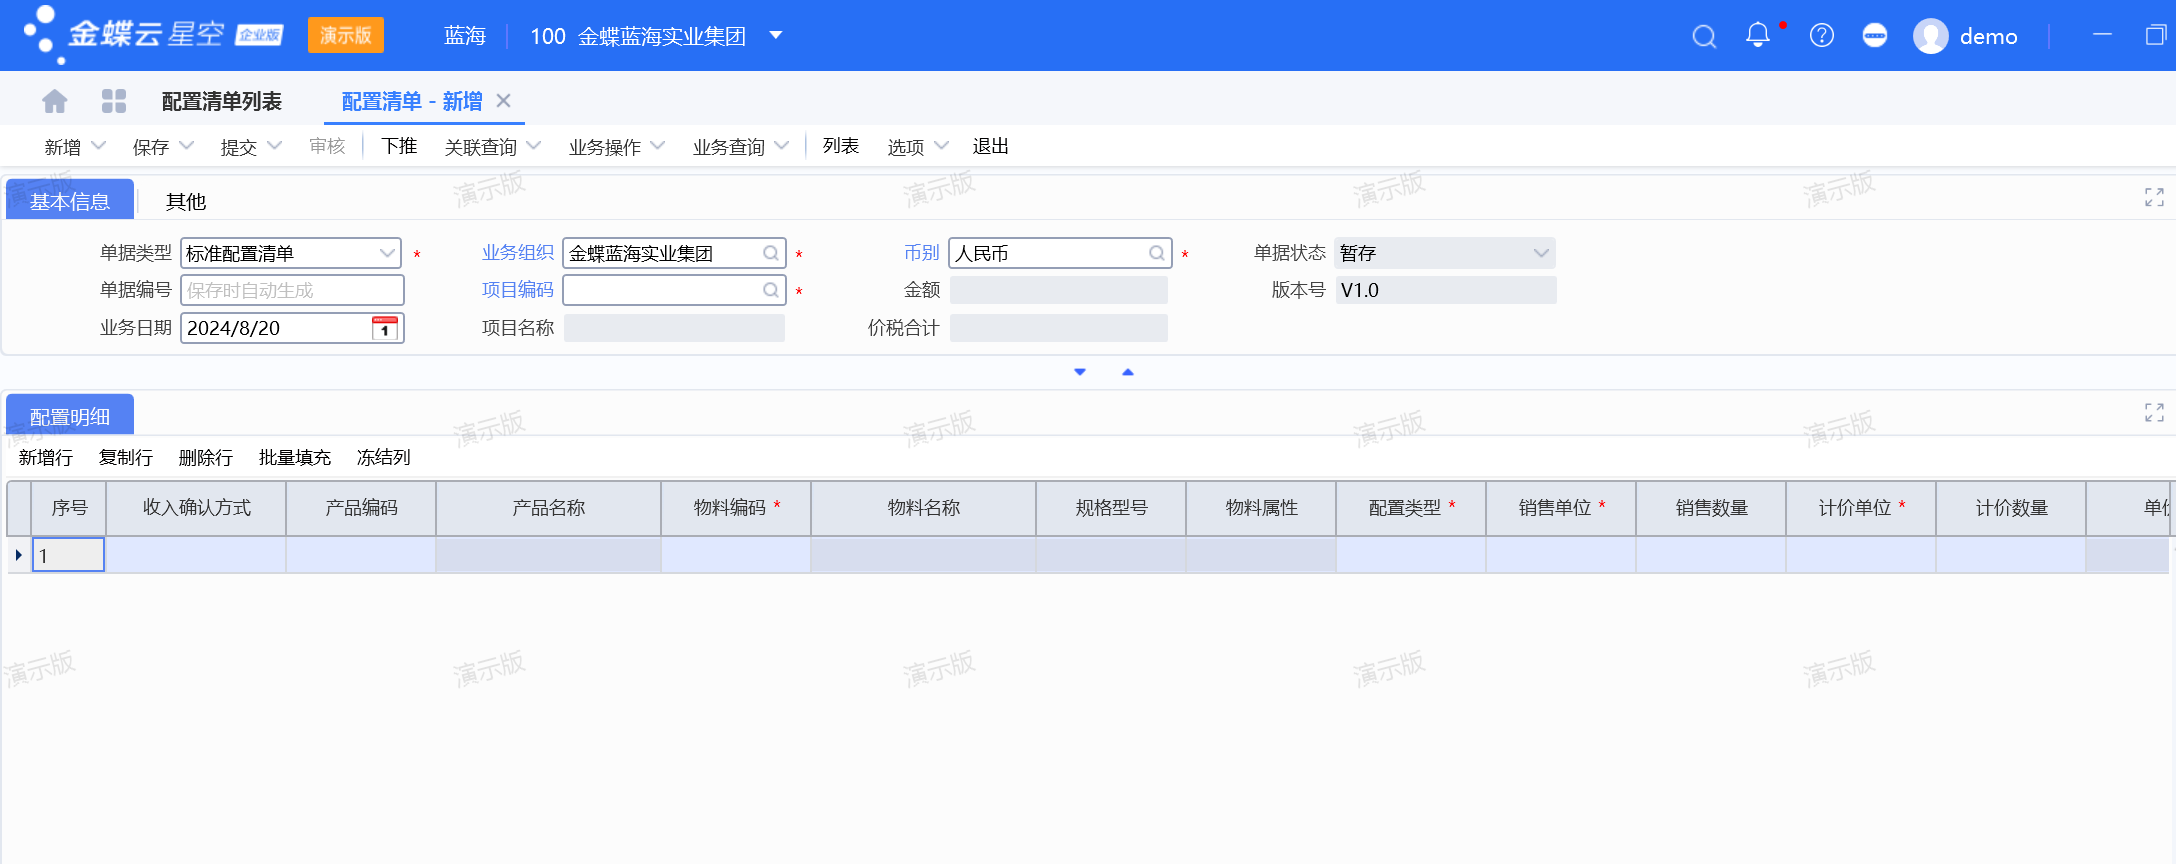Click the 币别 field label link

922,252
